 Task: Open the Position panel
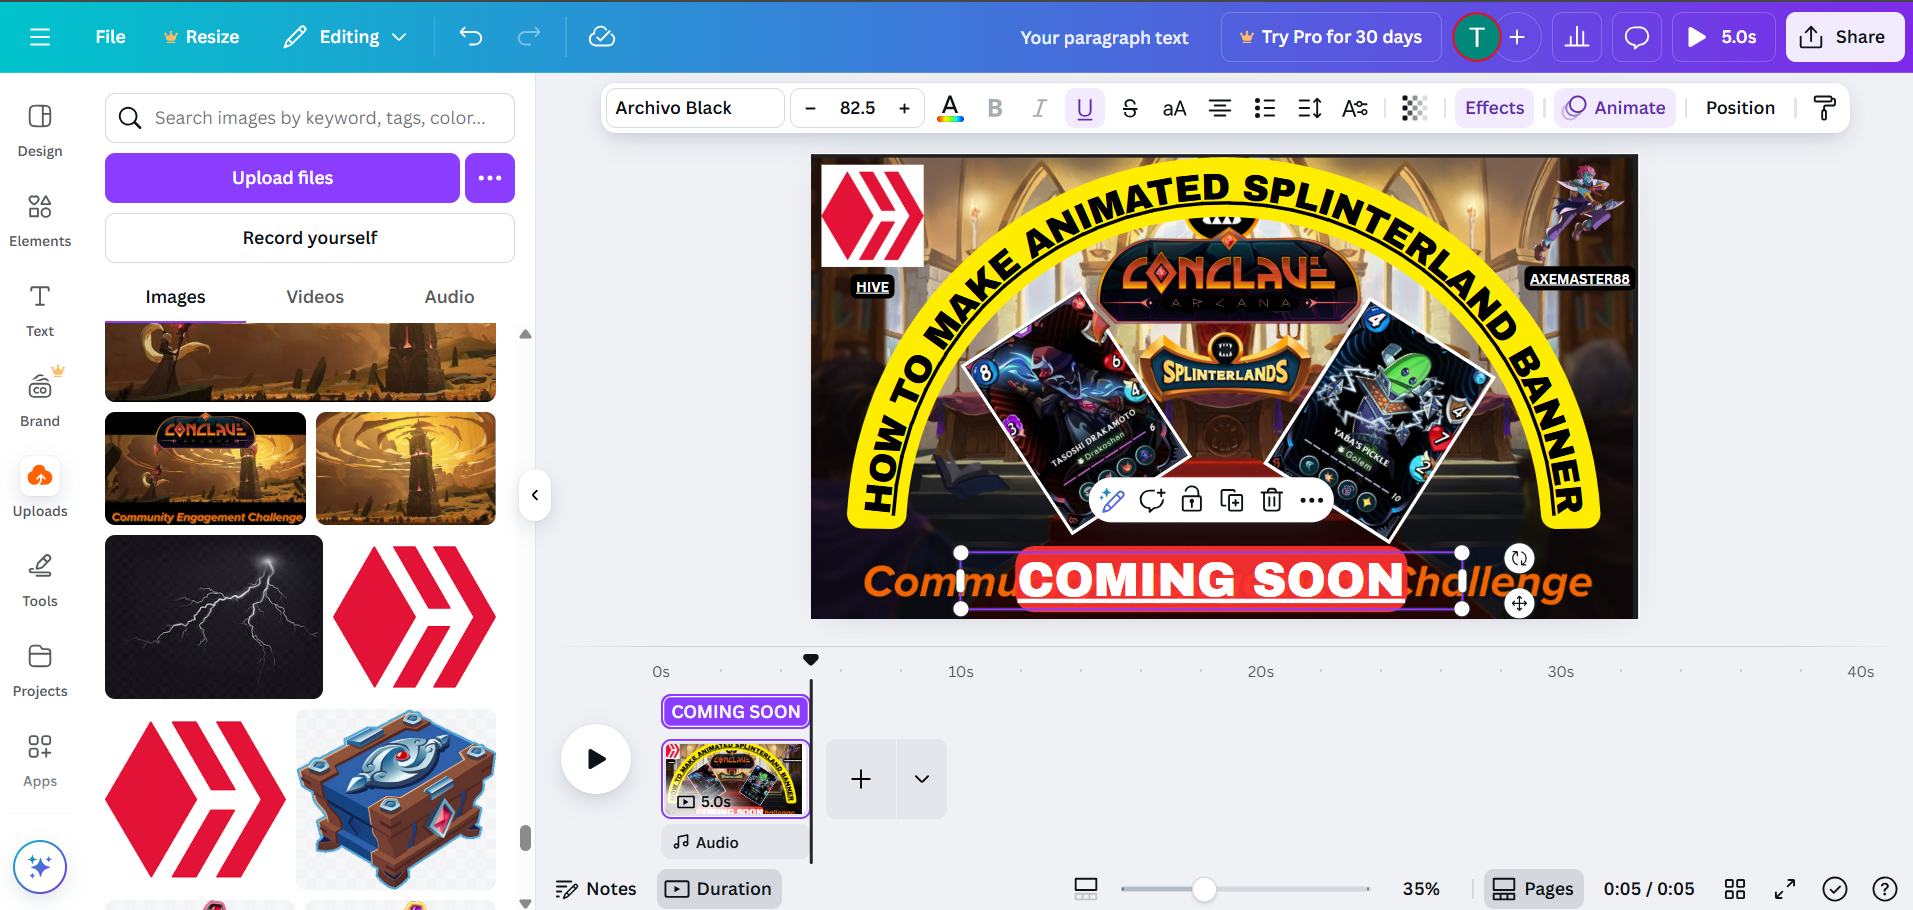[x=1740, y=108]
